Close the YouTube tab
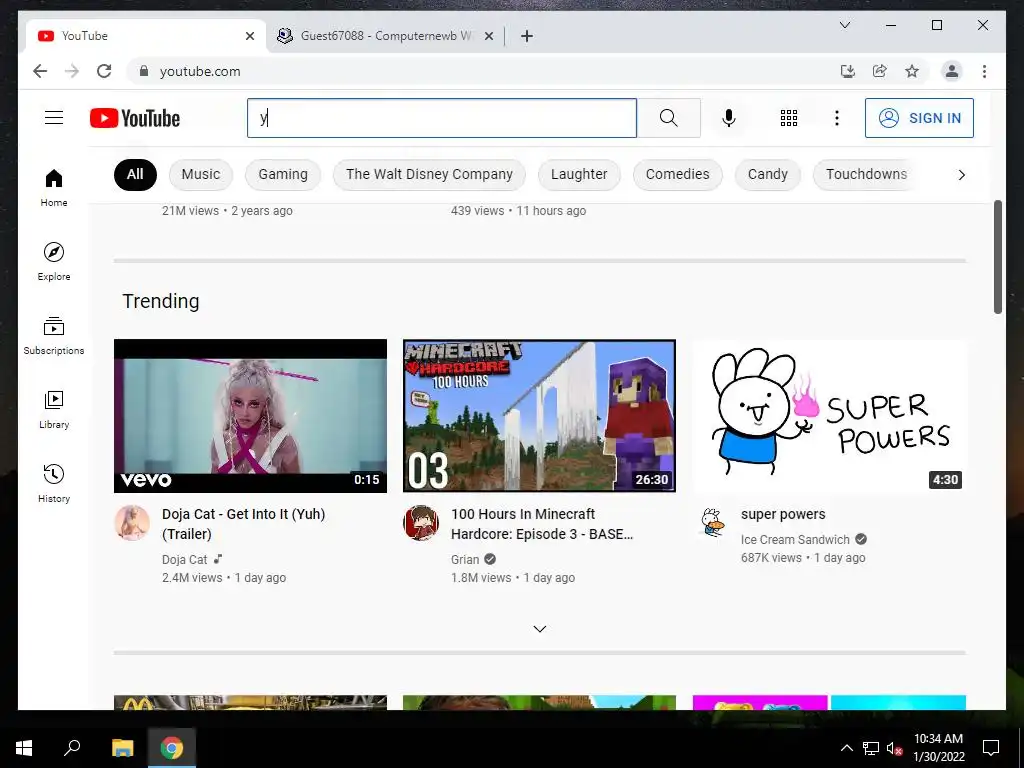1024x768 pixels. point(249,36)
